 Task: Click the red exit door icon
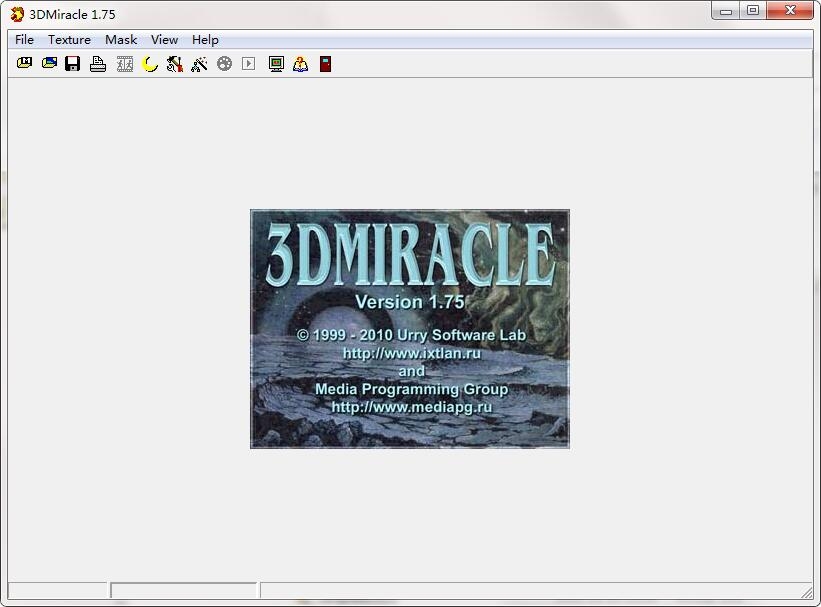(325, 64)
